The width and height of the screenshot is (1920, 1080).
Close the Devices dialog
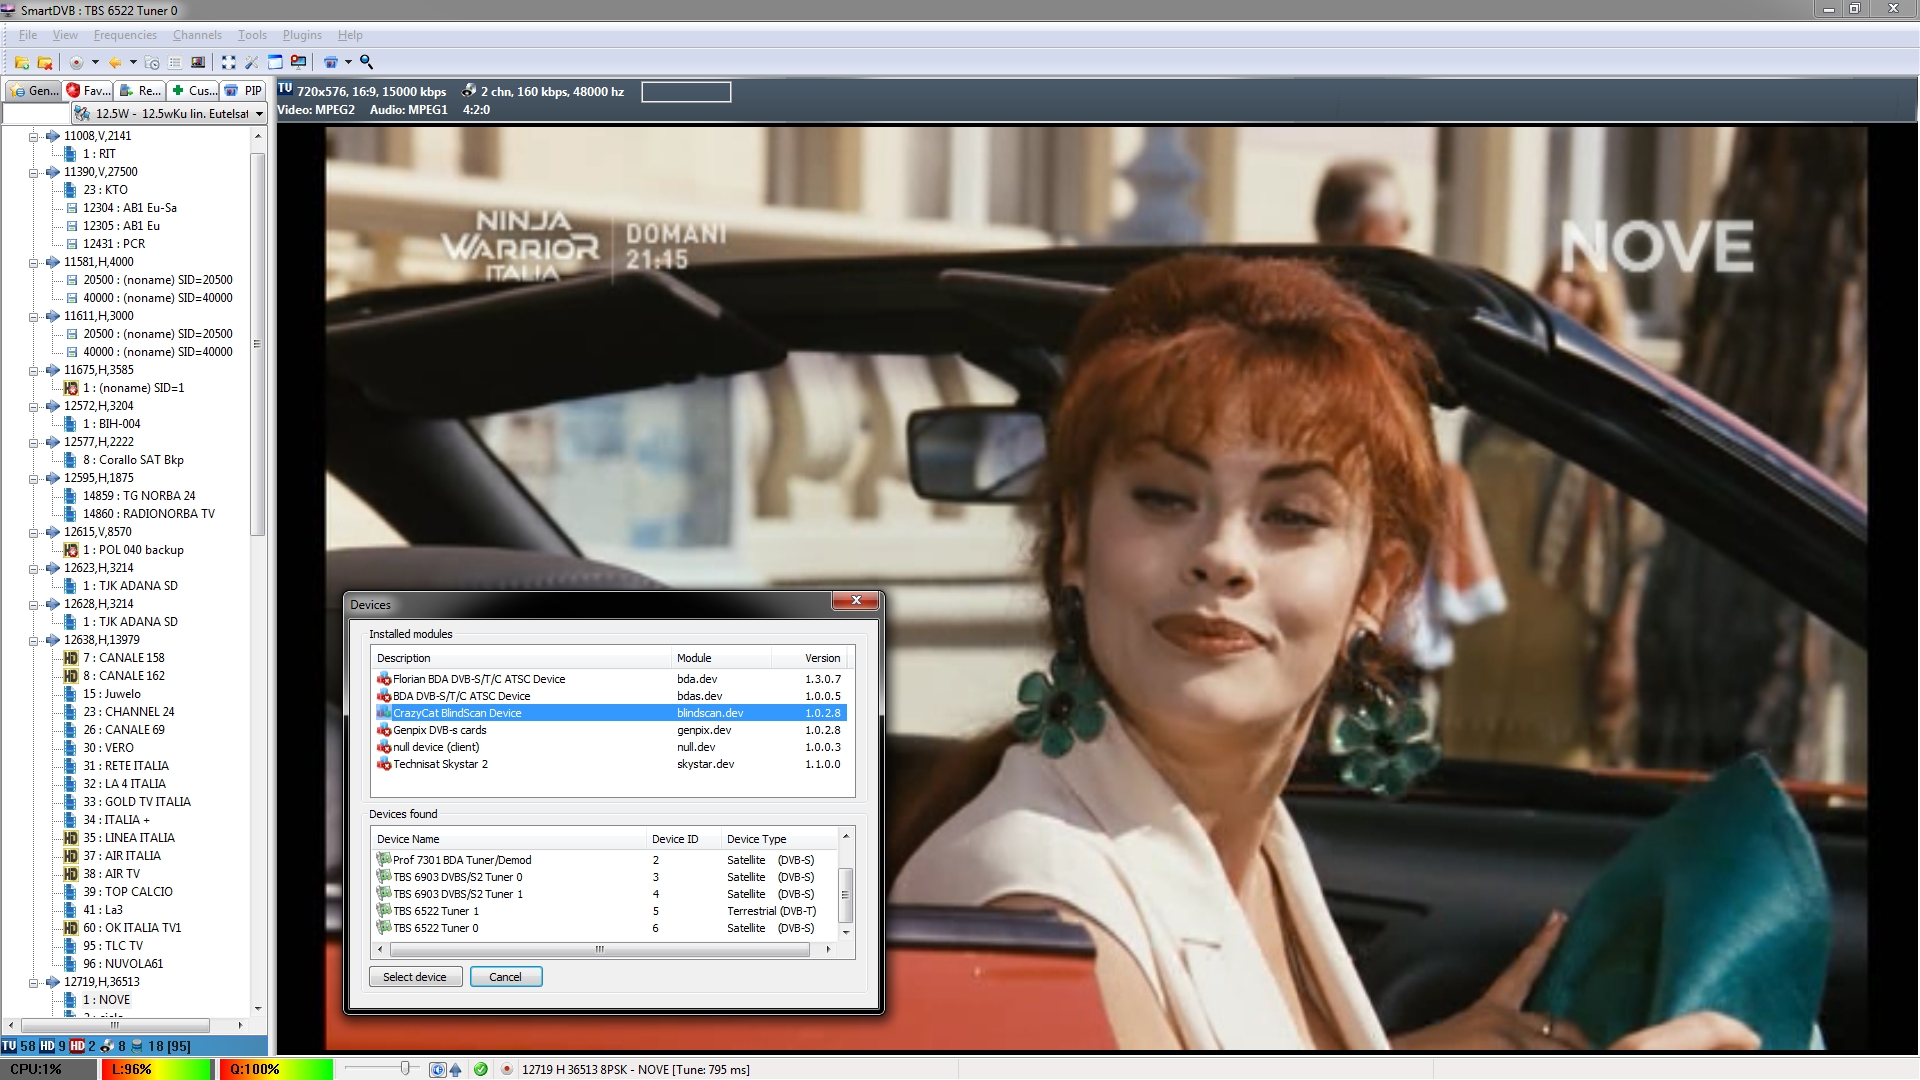pos(855,601)
